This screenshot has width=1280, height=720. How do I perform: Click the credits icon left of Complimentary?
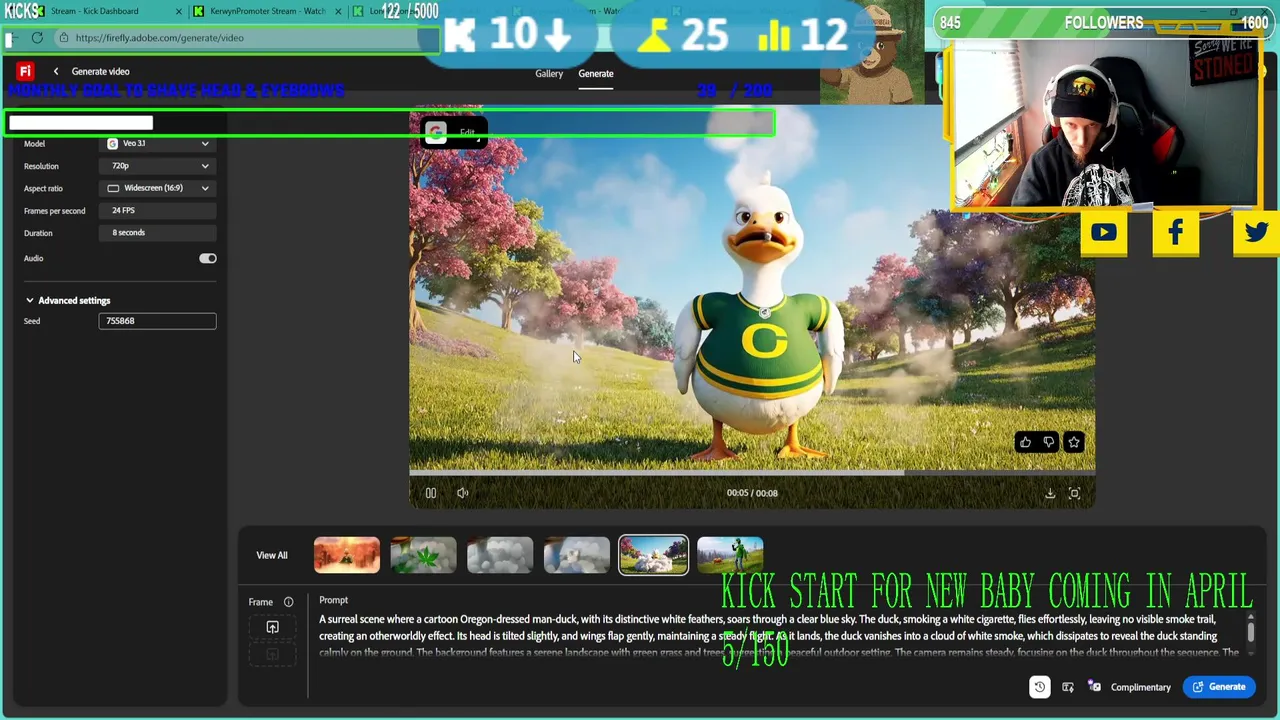point(1095,687)
